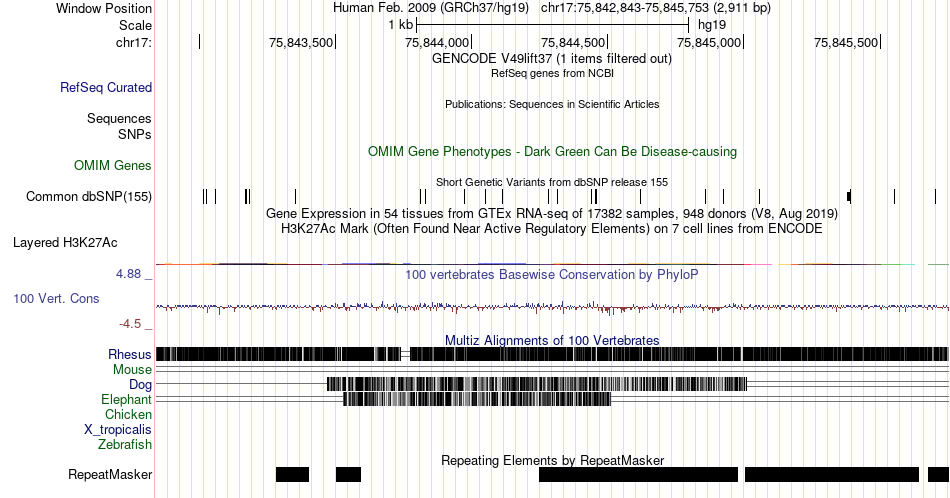Click the SNPs track label
950x498 pixels.
[135, 134]
